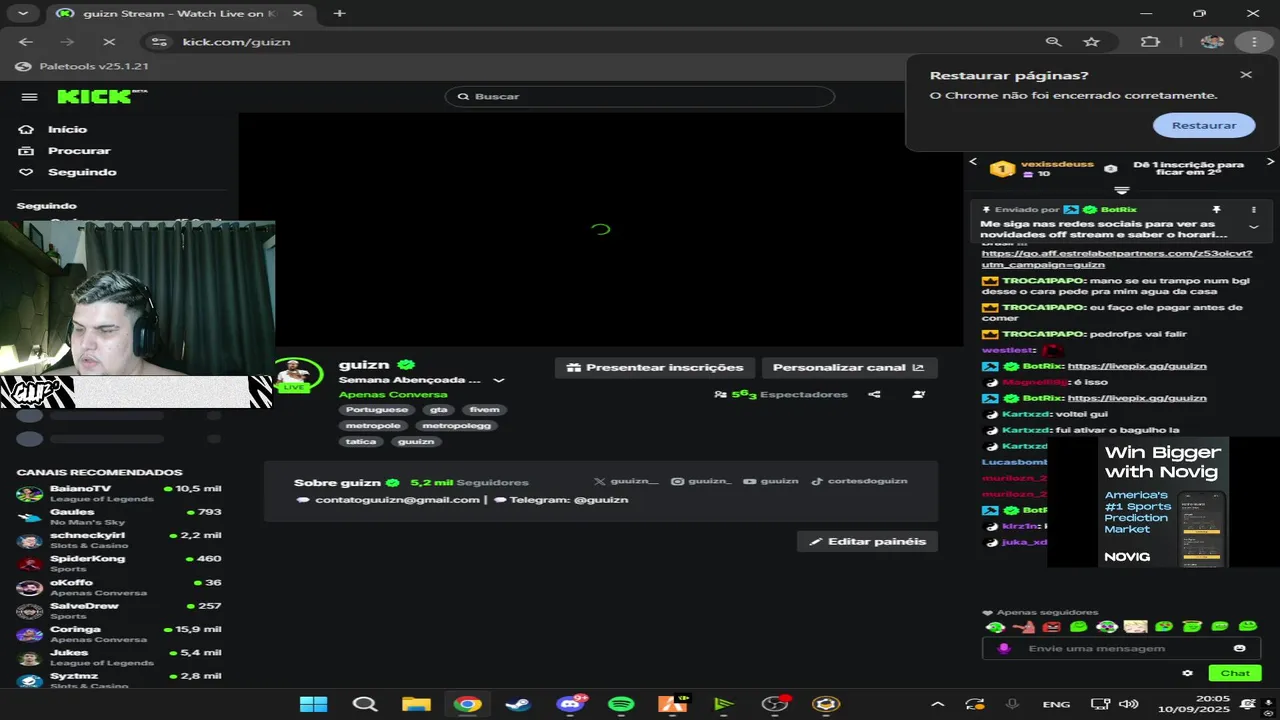This screenshot has height=720, width=1280.
Task: Insert the blonde anime face emote
Action: (1135, 627)
